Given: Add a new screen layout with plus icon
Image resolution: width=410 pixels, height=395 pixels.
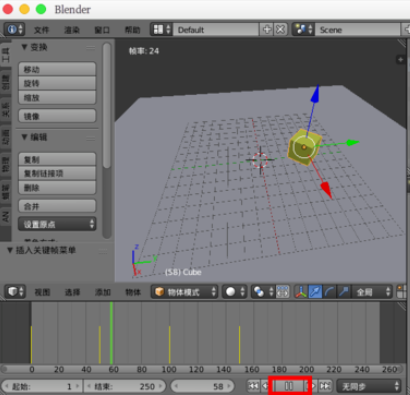Looking at the screenshot, I should click(267, 29).
